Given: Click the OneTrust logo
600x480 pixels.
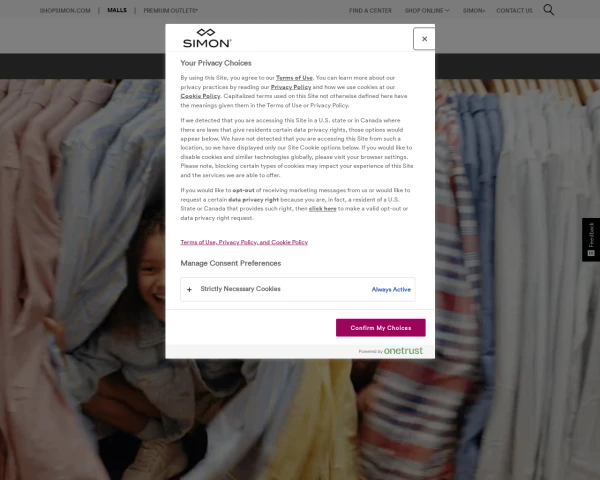Looking at the screenshot, I should (x=403, y=351).
